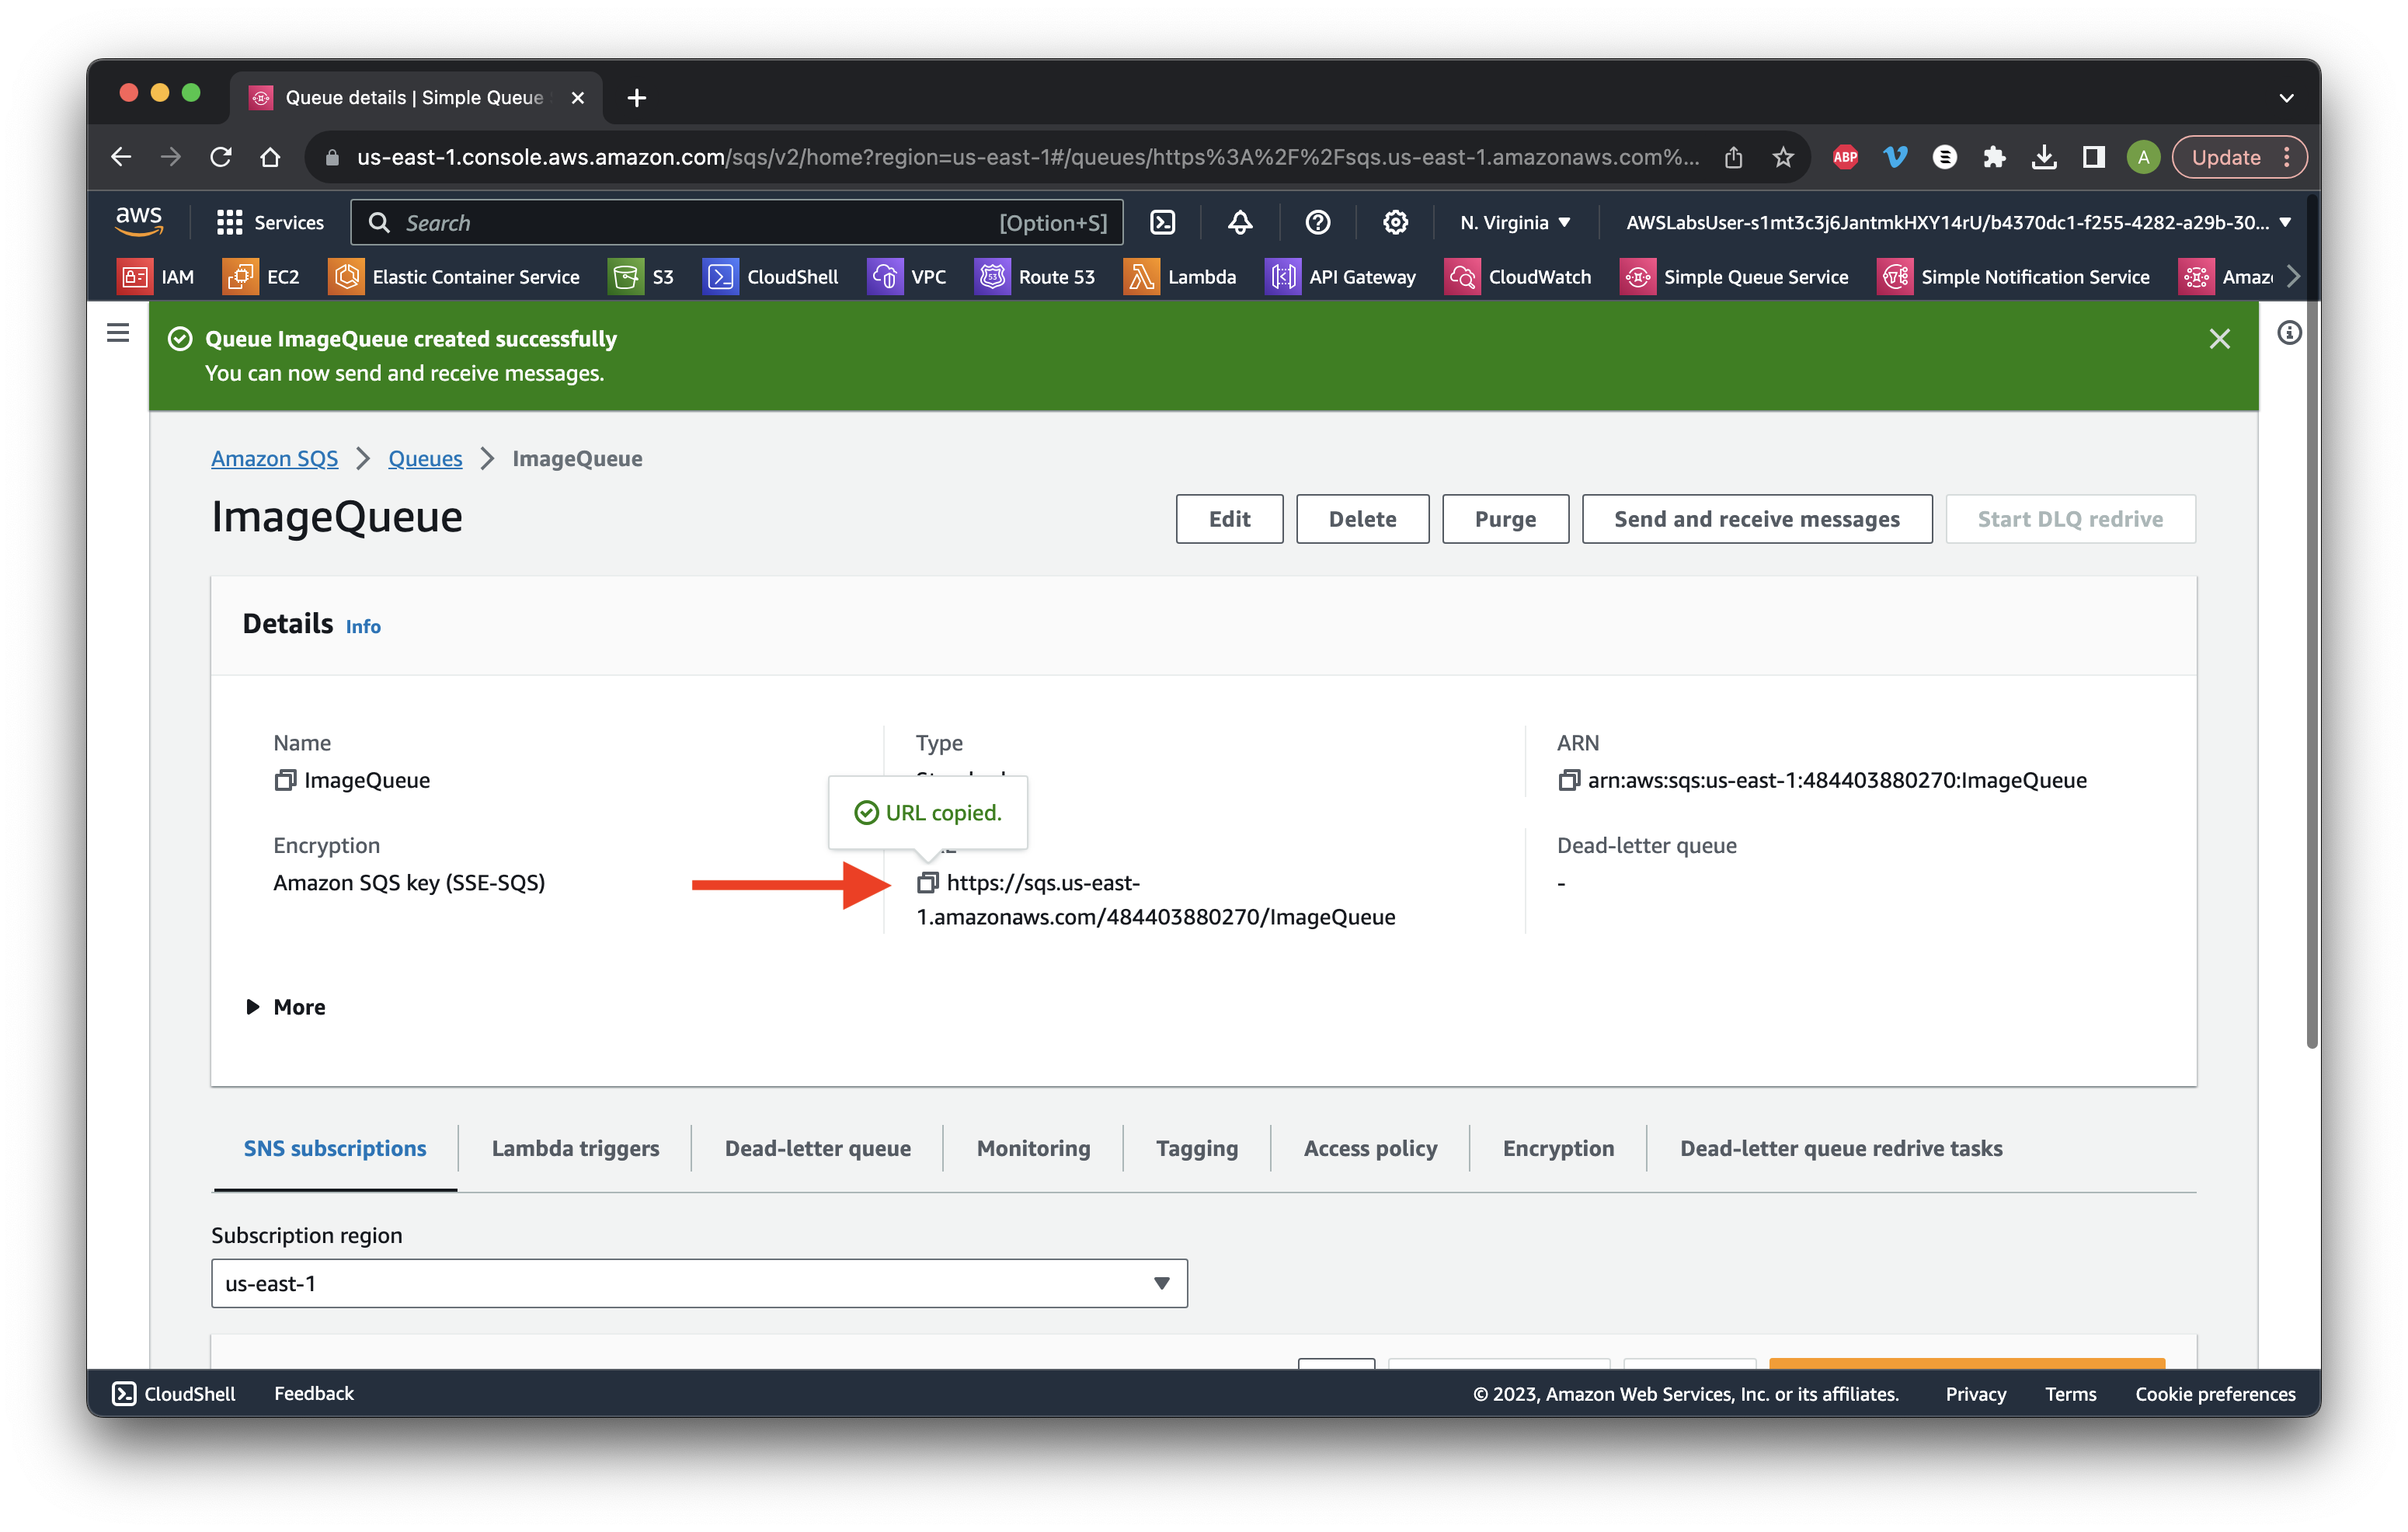
Task: Go to Amazon SQS breadcrumb
Action: [274, 458]
